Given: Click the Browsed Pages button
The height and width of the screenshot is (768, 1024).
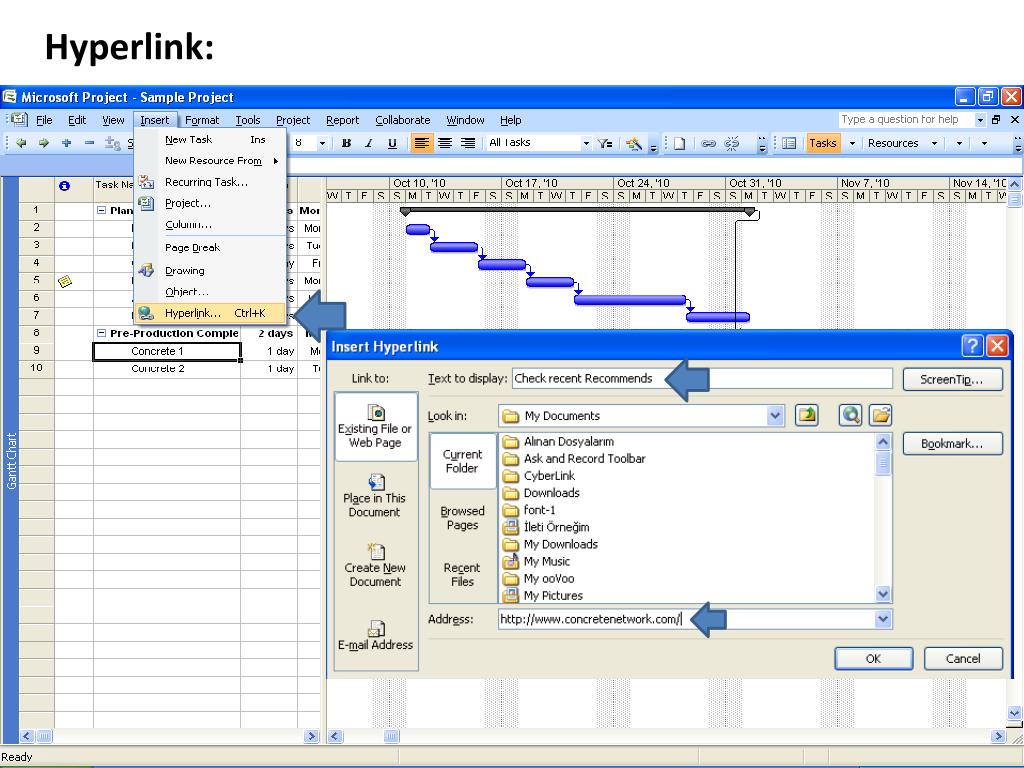Looking at the screenshot, I should [x=462, y=518].
